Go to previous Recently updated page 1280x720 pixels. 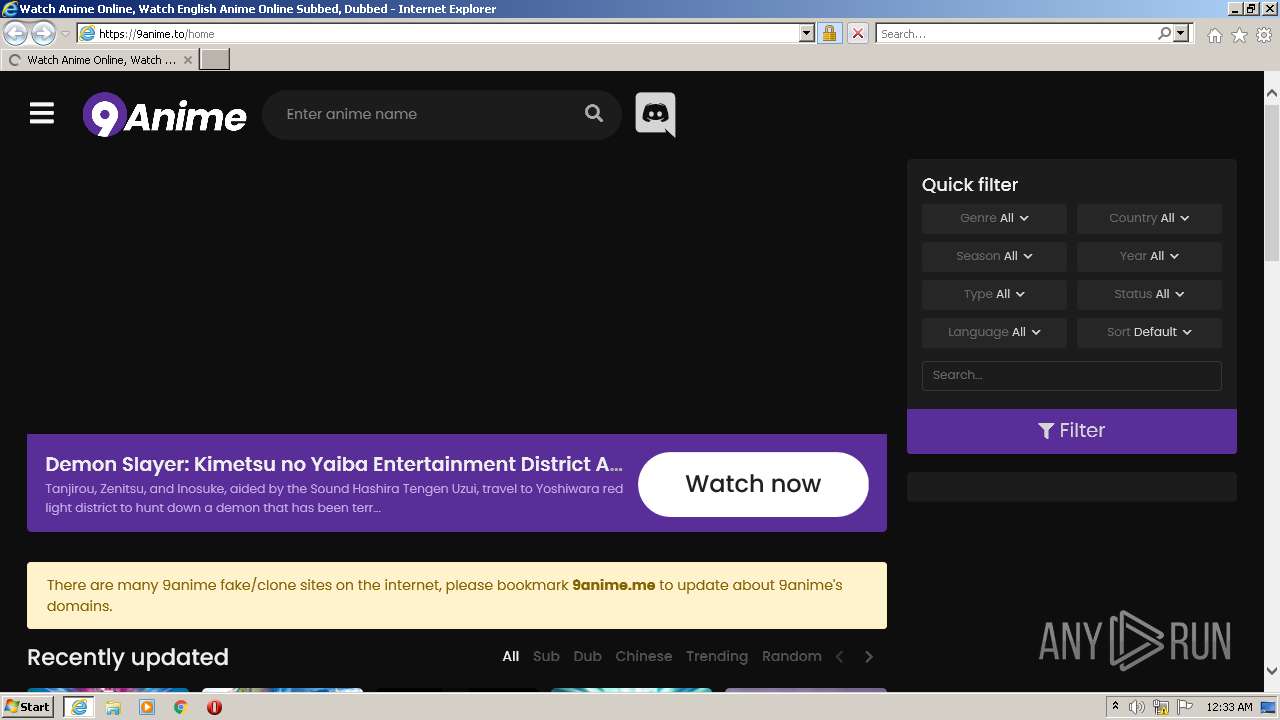click(840, 657)
